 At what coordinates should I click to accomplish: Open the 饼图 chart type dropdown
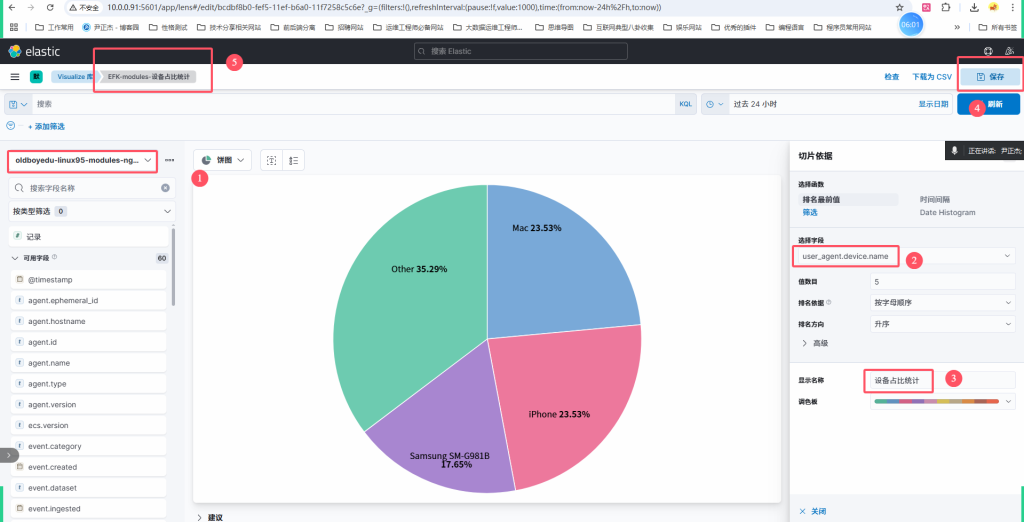click(x=221, y=160)
